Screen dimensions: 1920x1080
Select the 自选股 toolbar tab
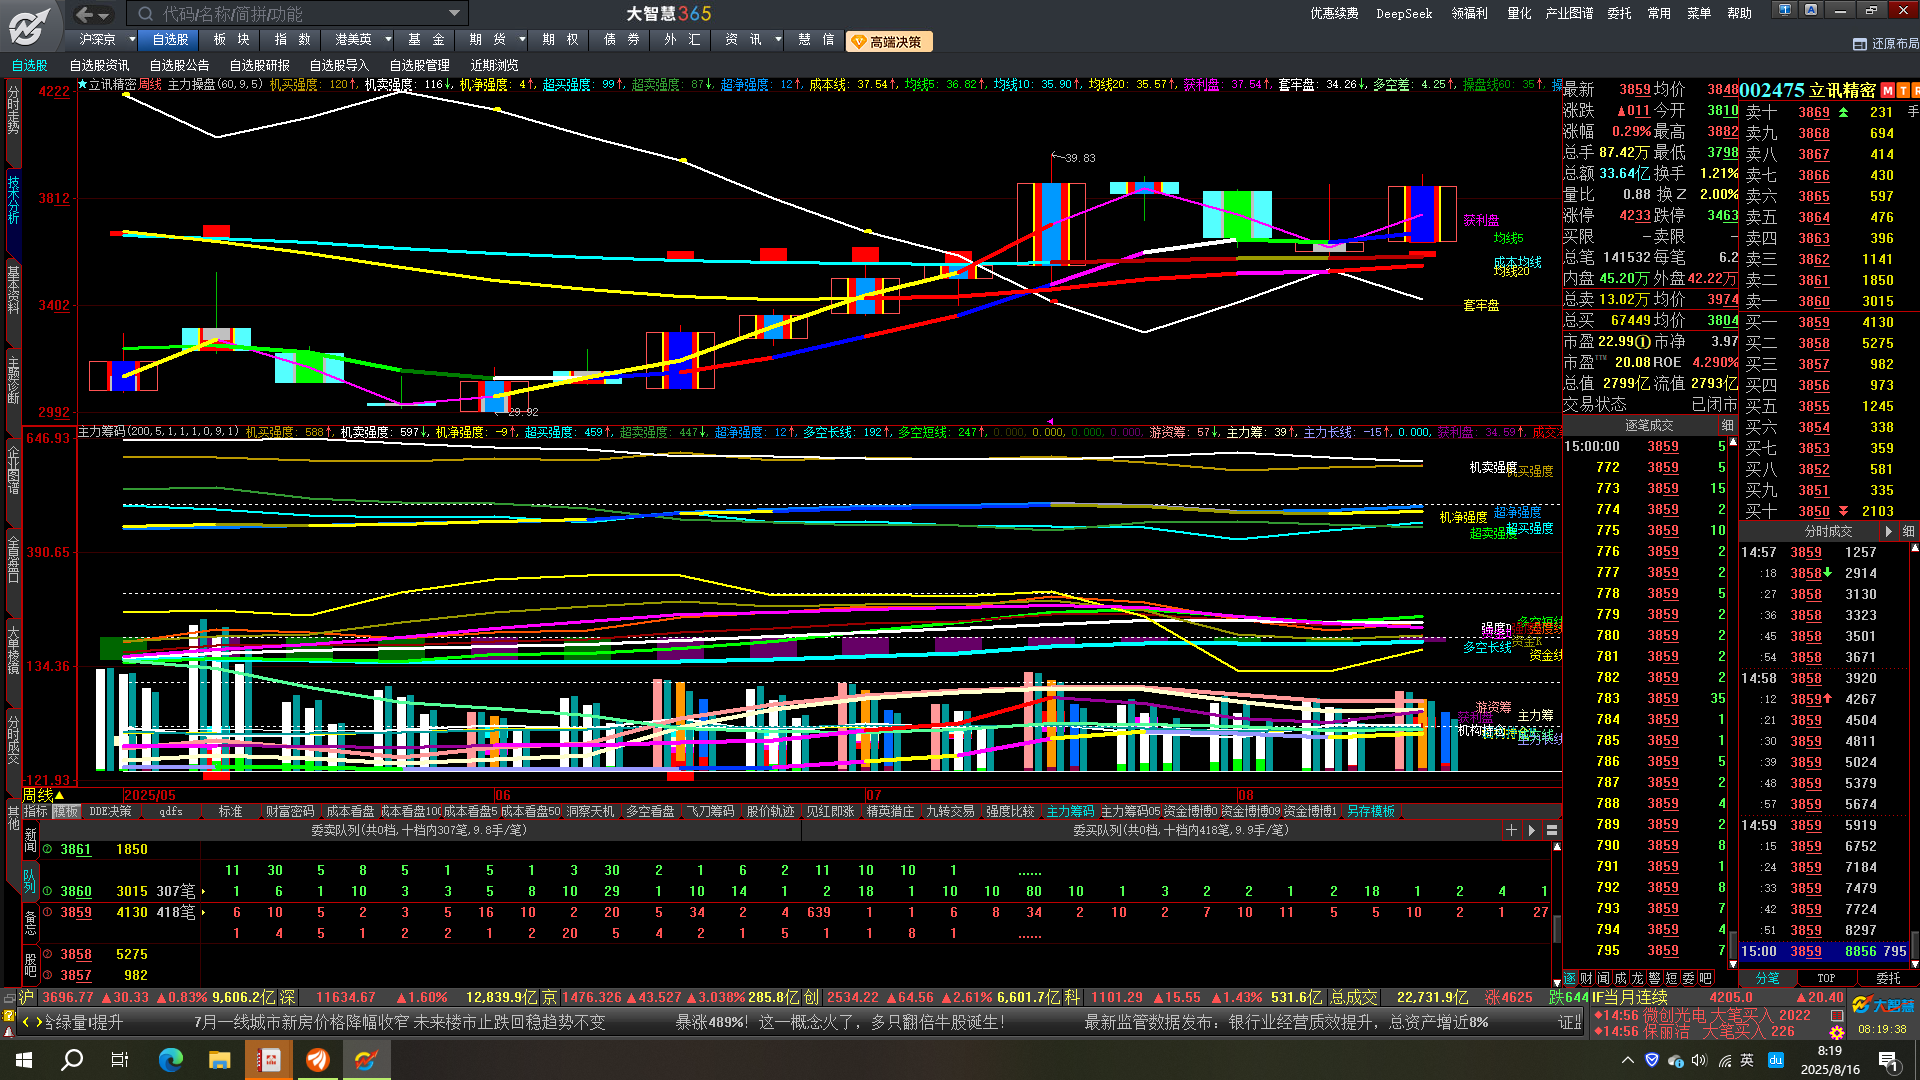coord(170,40)
